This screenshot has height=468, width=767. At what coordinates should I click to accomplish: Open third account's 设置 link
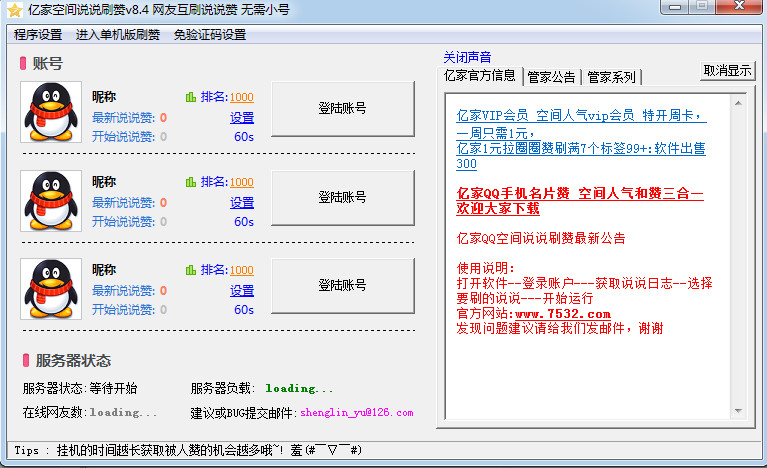click(242, 291)
